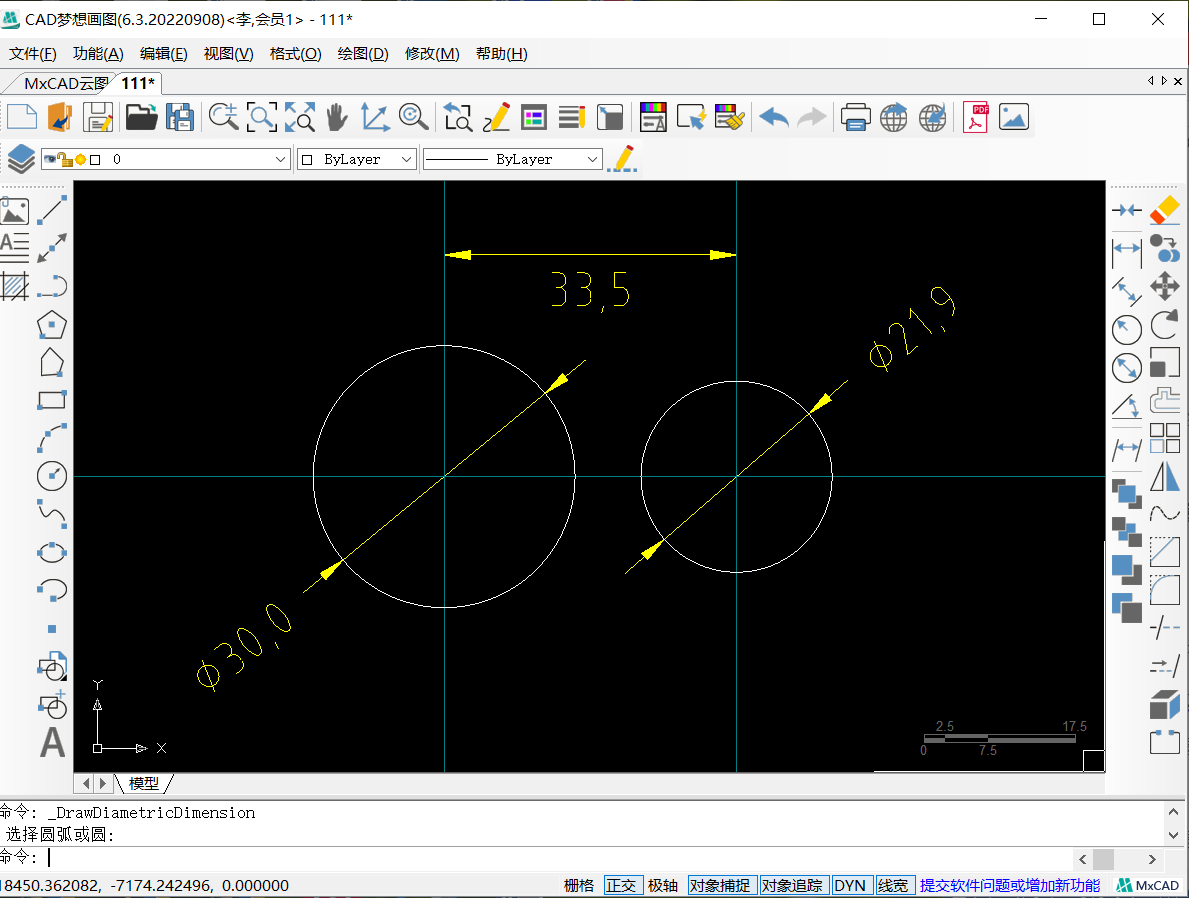
Task: Open the 绘图(D) menu
Action: (362, 54)
